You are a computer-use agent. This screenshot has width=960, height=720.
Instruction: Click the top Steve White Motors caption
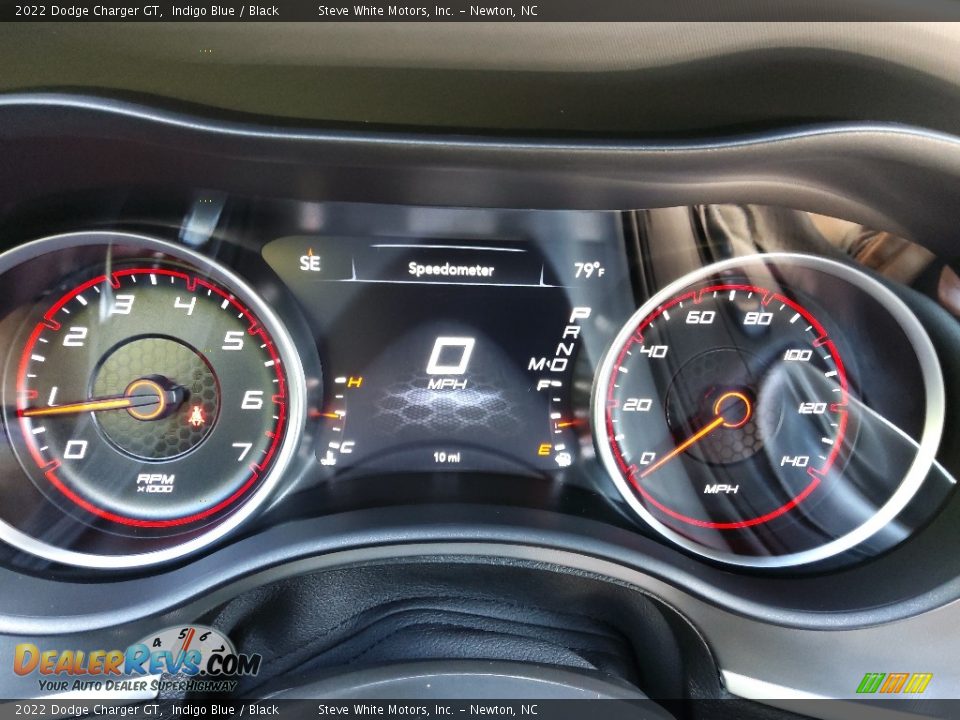tap(427, 10)
